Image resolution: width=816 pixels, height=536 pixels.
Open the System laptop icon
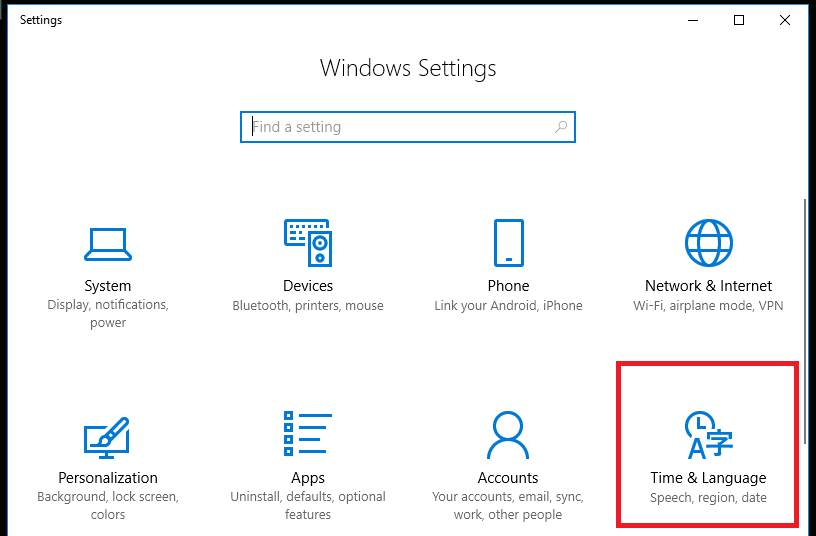[x=108, y=244]
